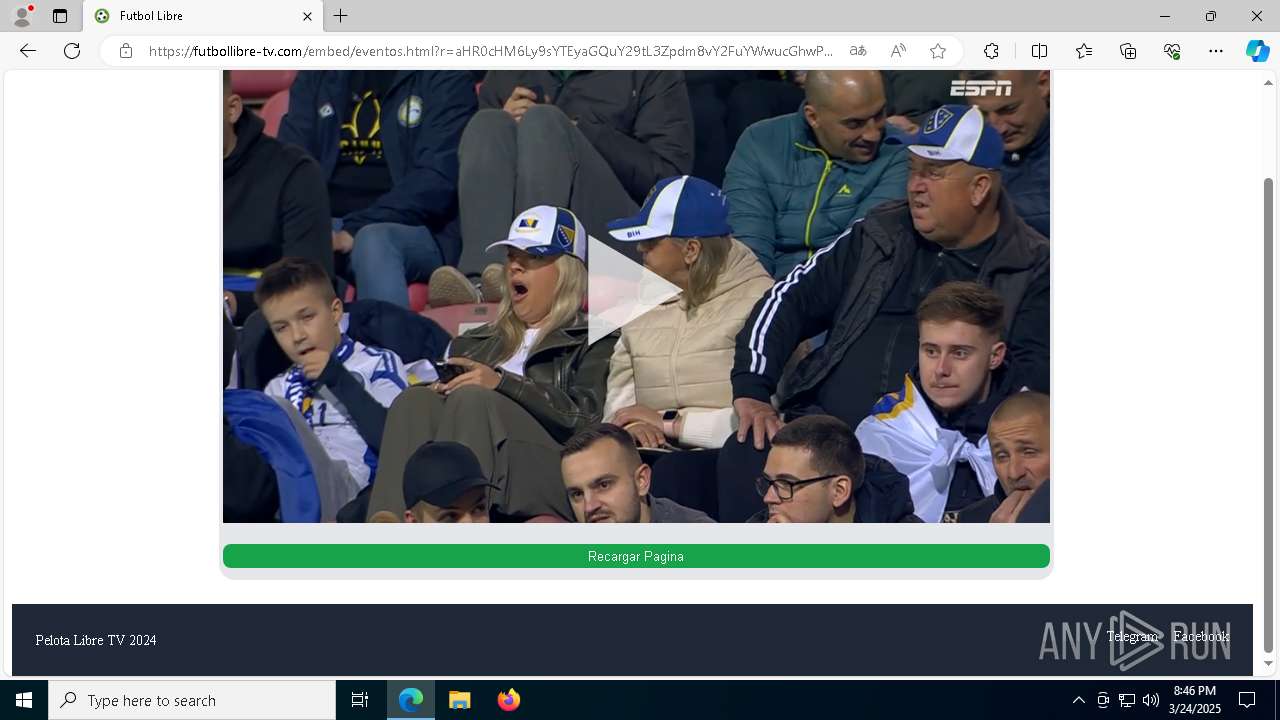Go back to previous page

pos(28,51)
